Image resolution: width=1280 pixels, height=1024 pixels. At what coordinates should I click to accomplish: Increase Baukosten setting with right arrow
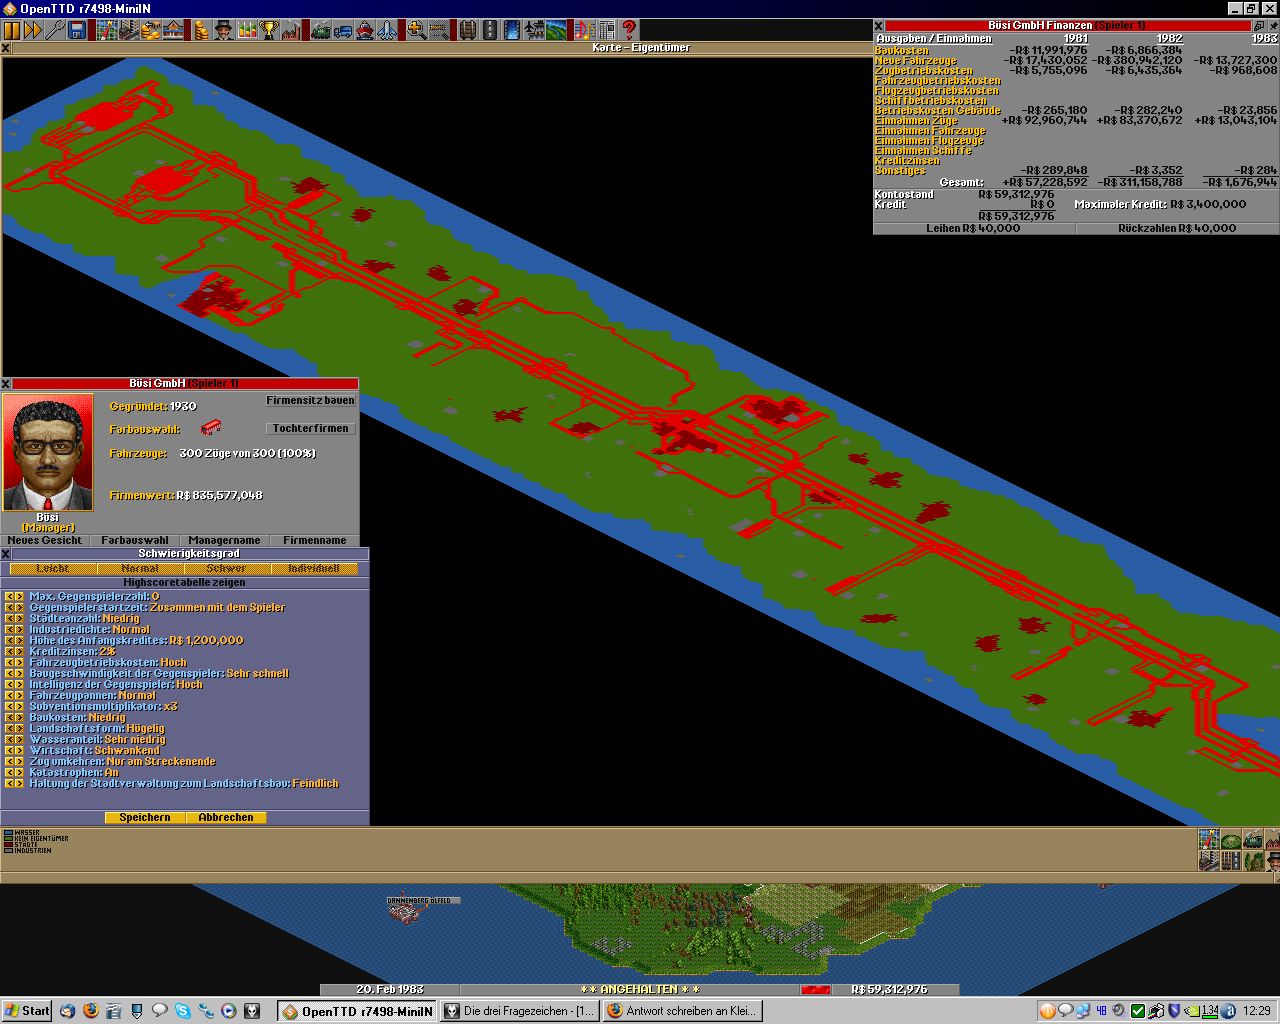coord(19,717)
